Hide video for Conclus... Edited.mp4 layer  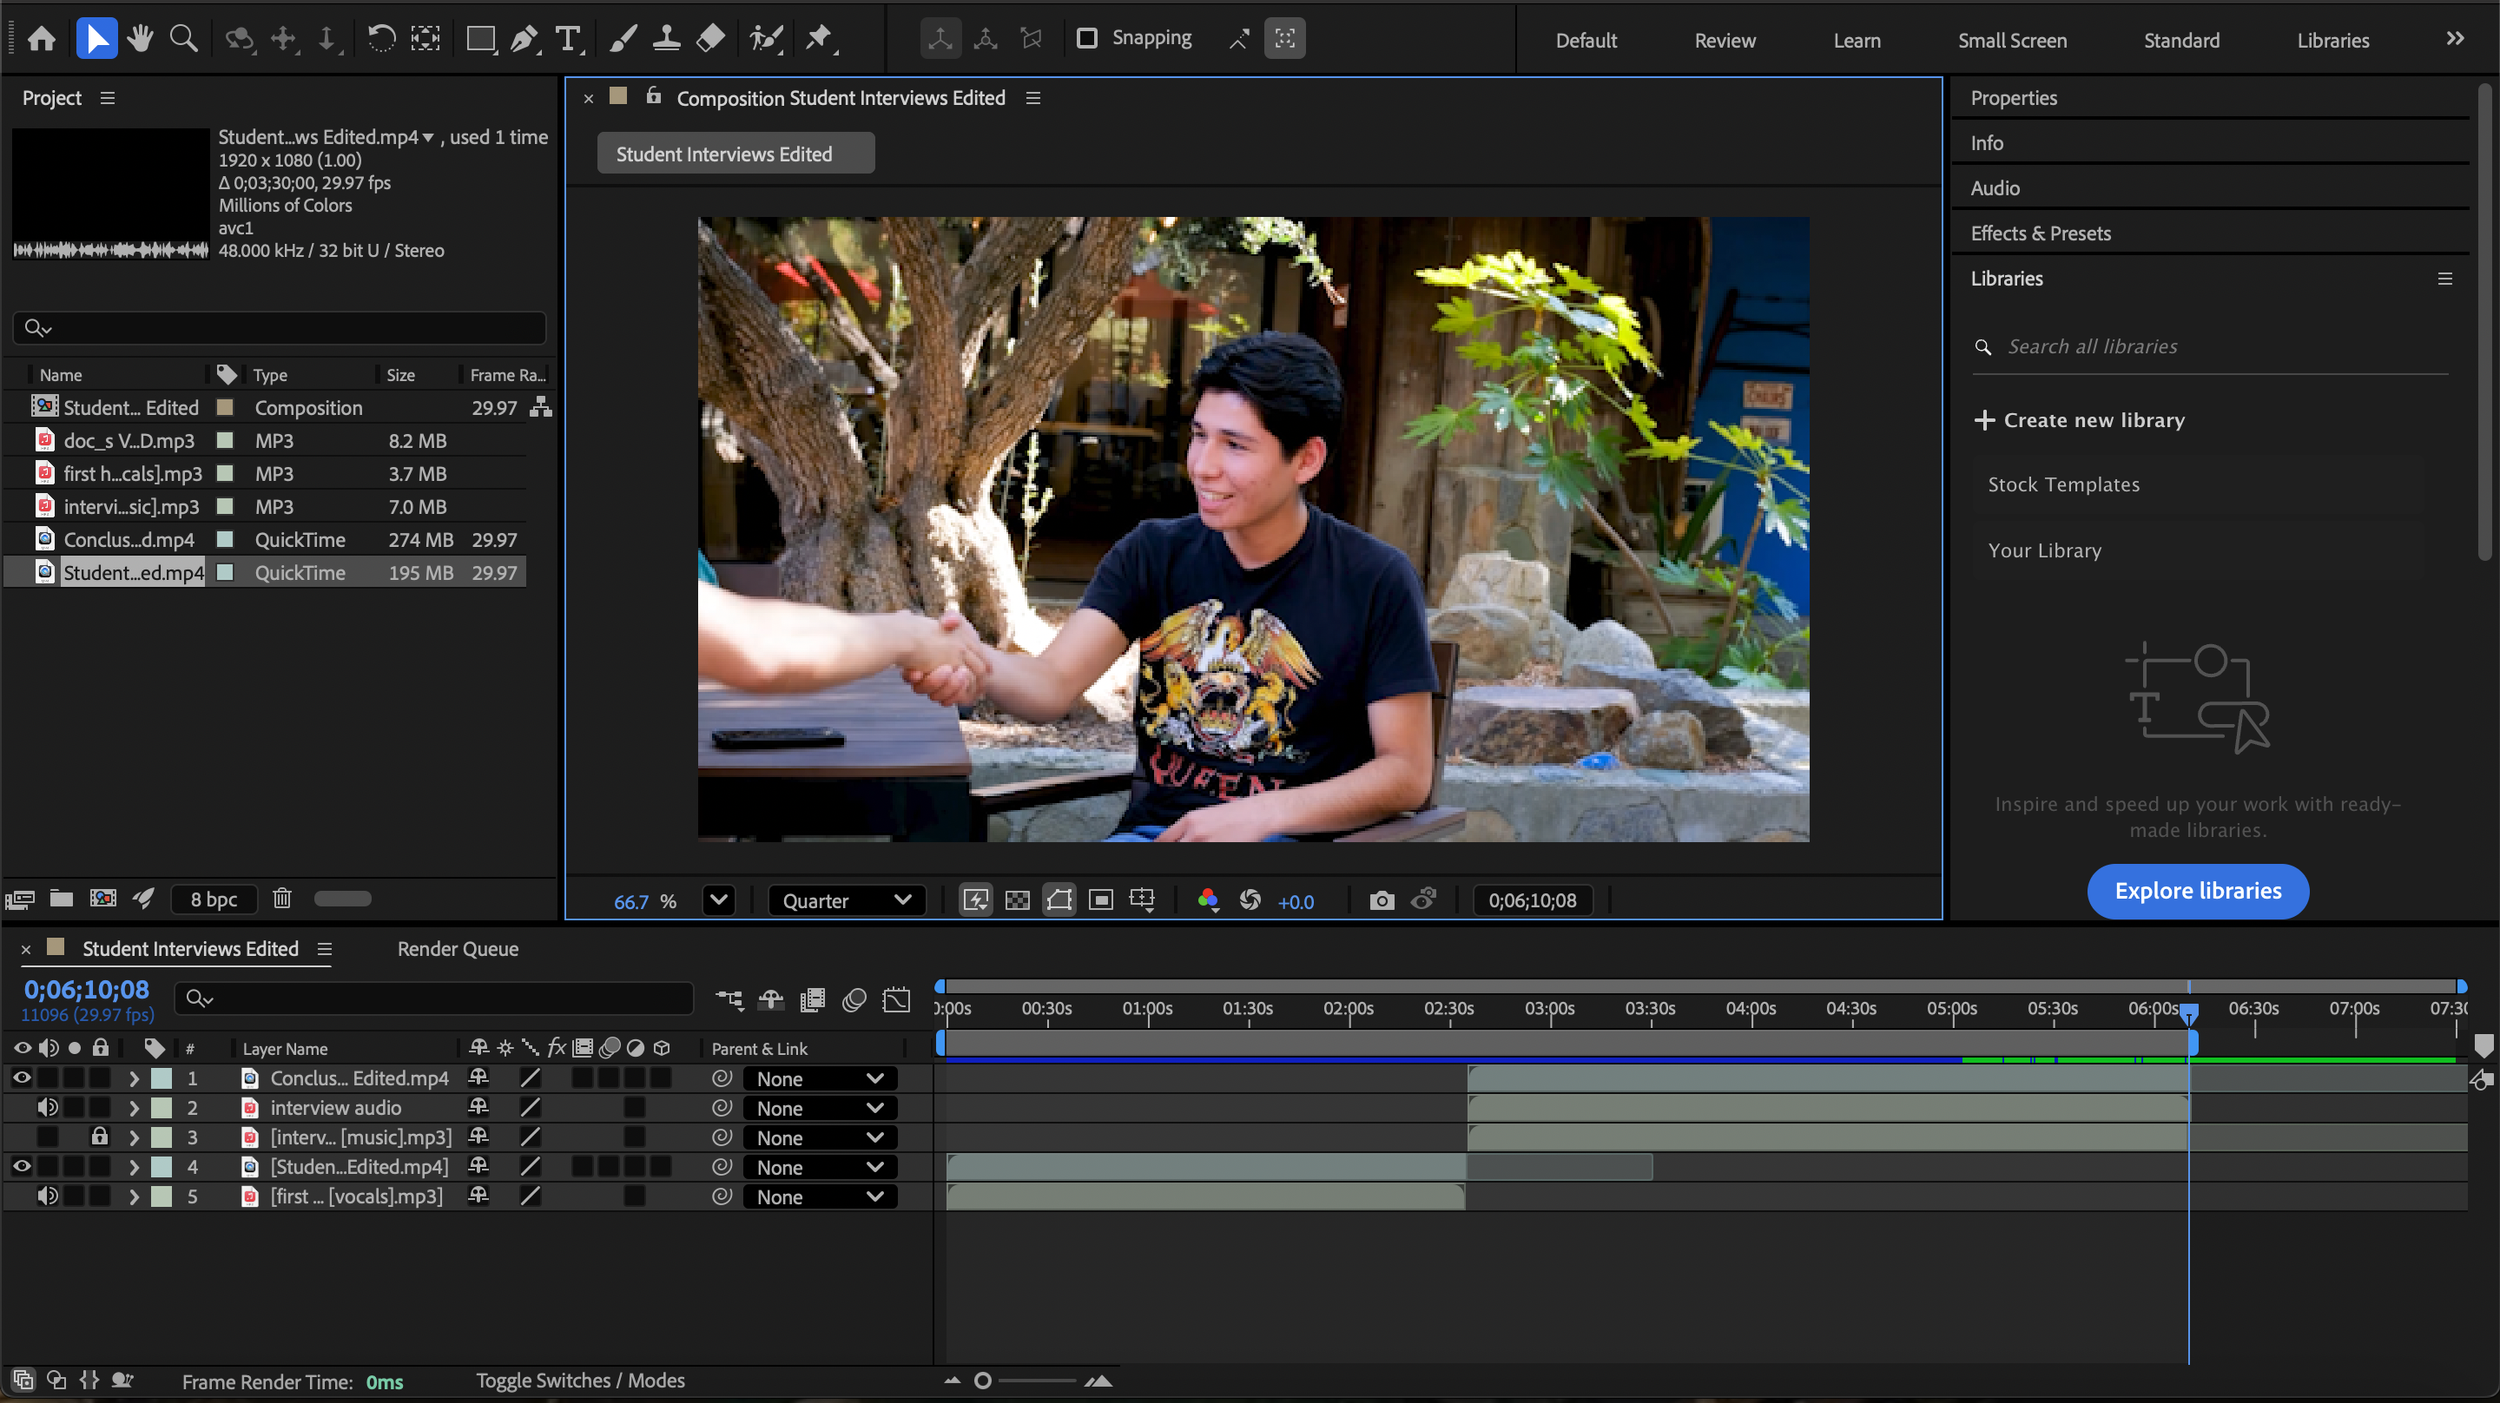pos(21,1078)
